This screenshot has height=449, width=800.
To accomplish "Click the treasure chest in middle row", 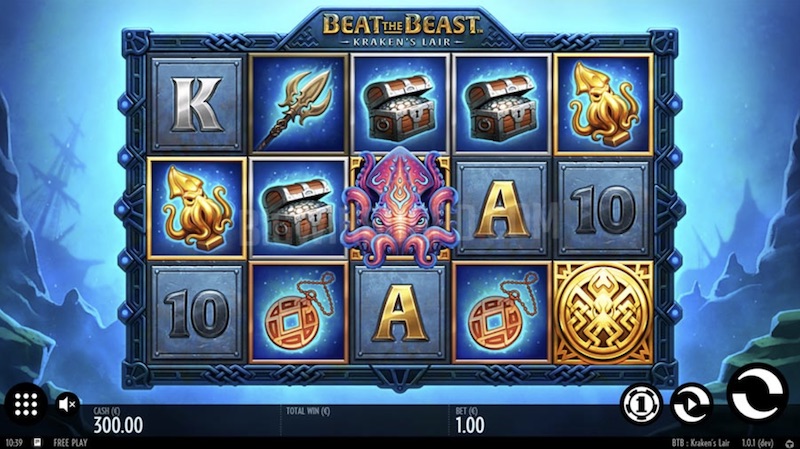I will (298, 208).
